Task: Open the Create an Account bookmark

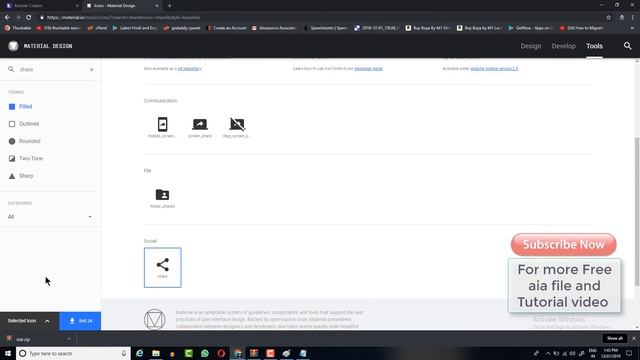Action: click(x=227, y=28)
